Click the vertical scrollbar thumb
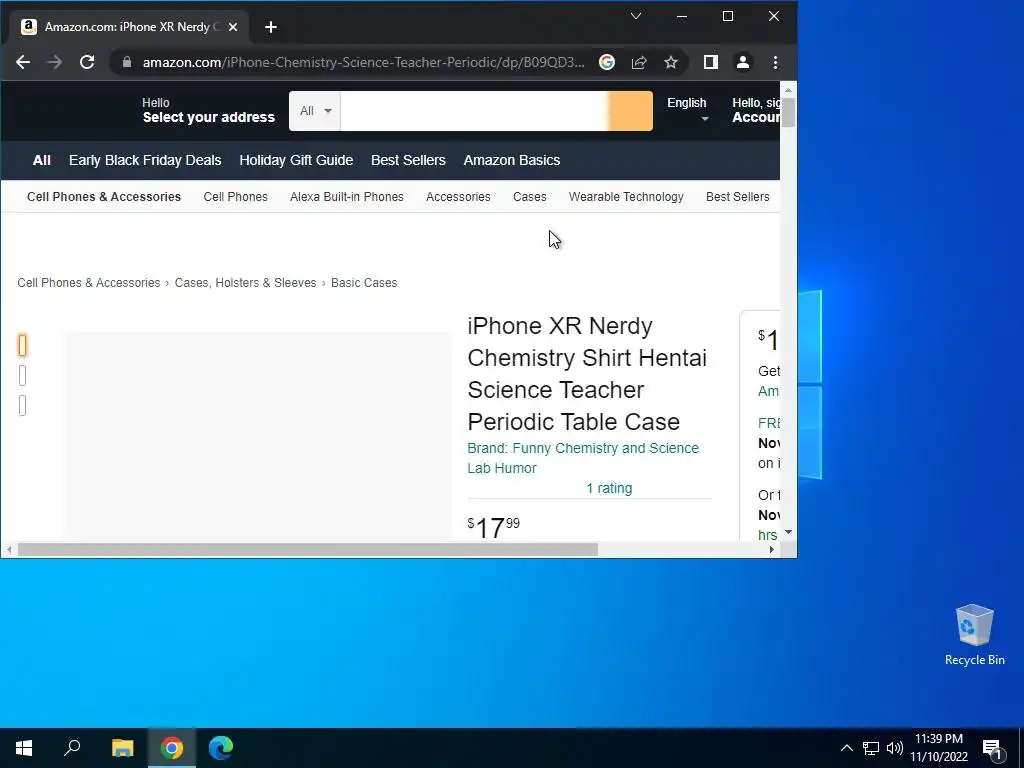The height and width of the screenshot is (768, 1024). (x=788, y=112)
